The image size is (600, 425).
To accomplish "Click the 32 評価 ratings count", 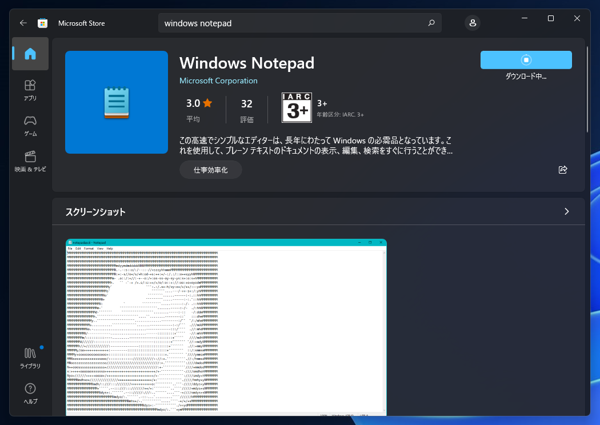I will [x=246, y=111].
